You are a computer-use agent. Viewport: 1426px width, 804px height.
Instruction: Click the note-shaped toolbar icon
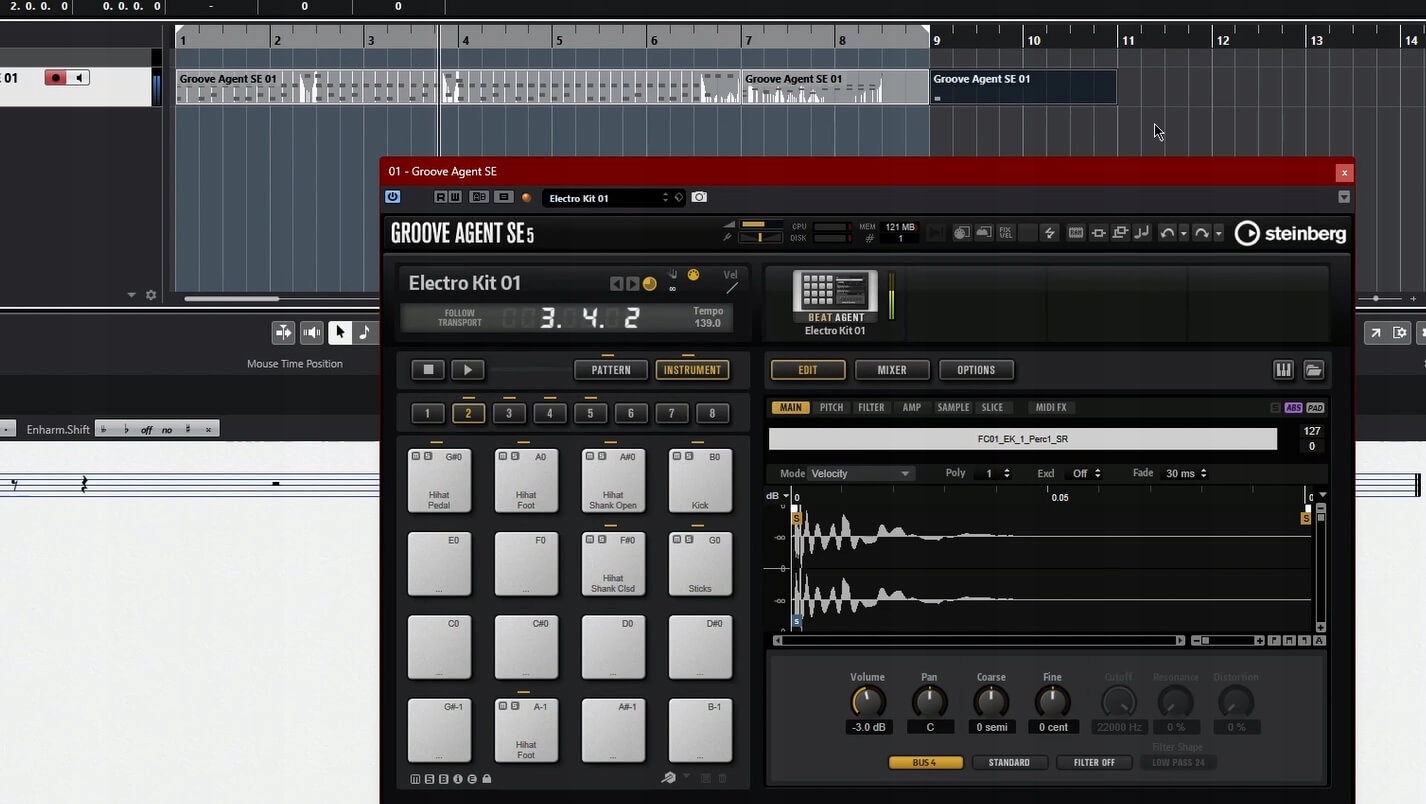point(1142,233)
